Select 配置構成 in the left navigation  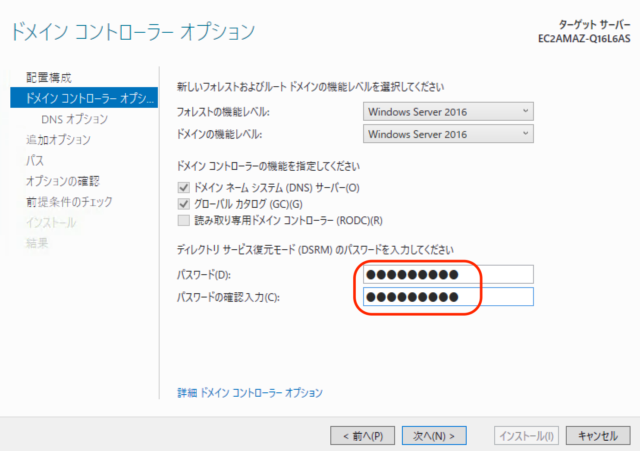pyautogui.click(x=48, y=77)
